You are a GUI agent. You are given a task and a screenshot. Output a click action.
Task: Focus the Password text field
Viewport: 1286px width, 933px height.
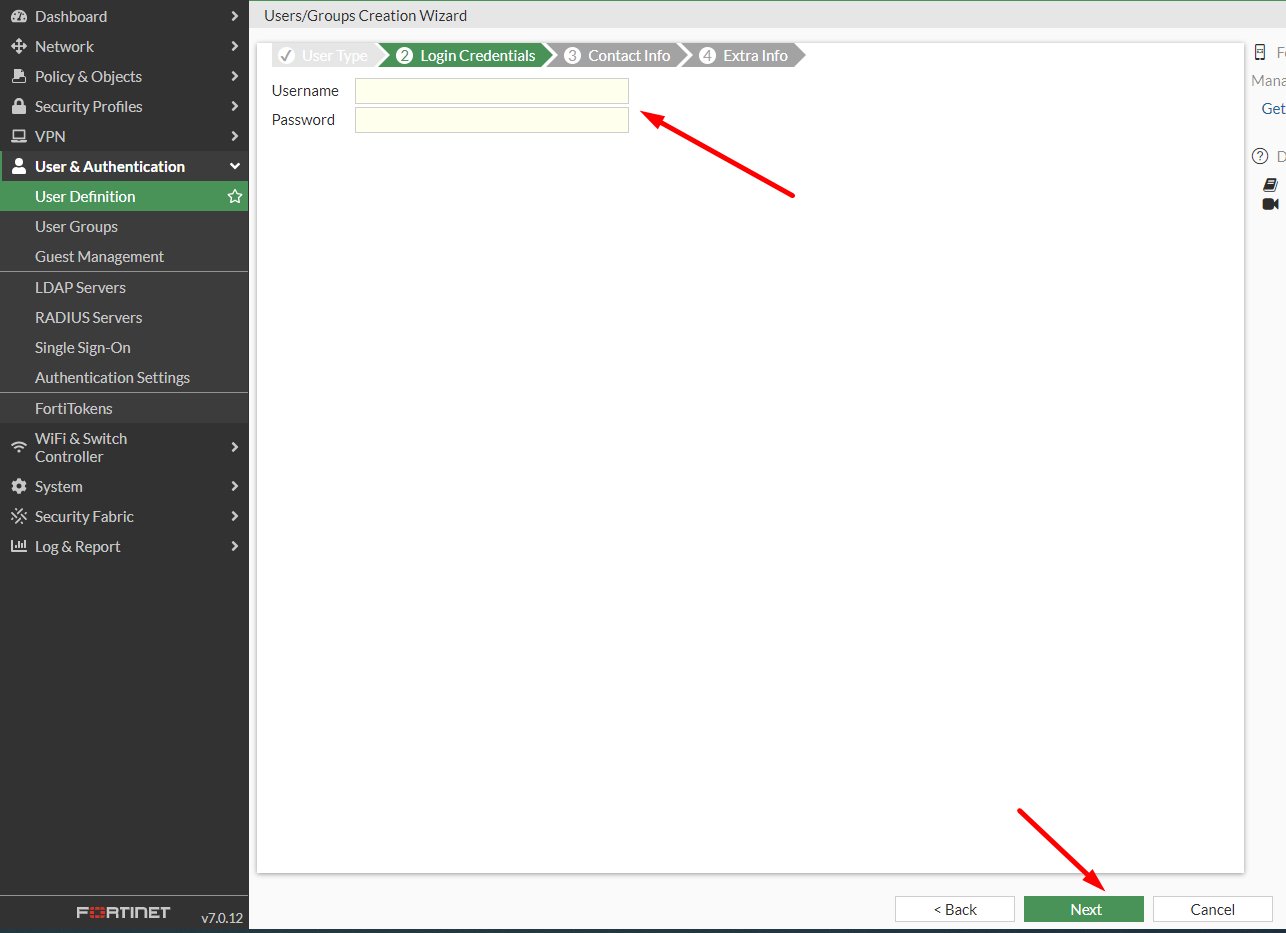(x=491, y=120)
